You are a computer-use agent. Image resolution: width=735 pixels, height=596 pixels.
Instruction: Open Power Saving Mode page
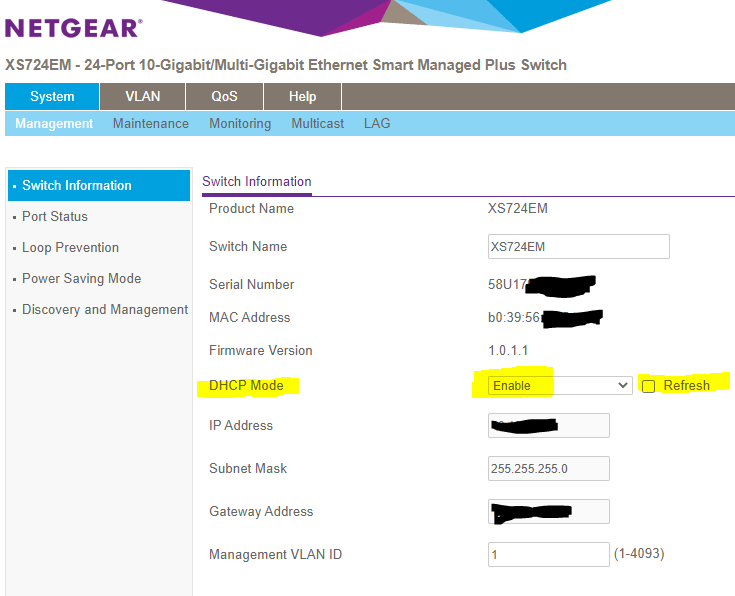point(81,279)
